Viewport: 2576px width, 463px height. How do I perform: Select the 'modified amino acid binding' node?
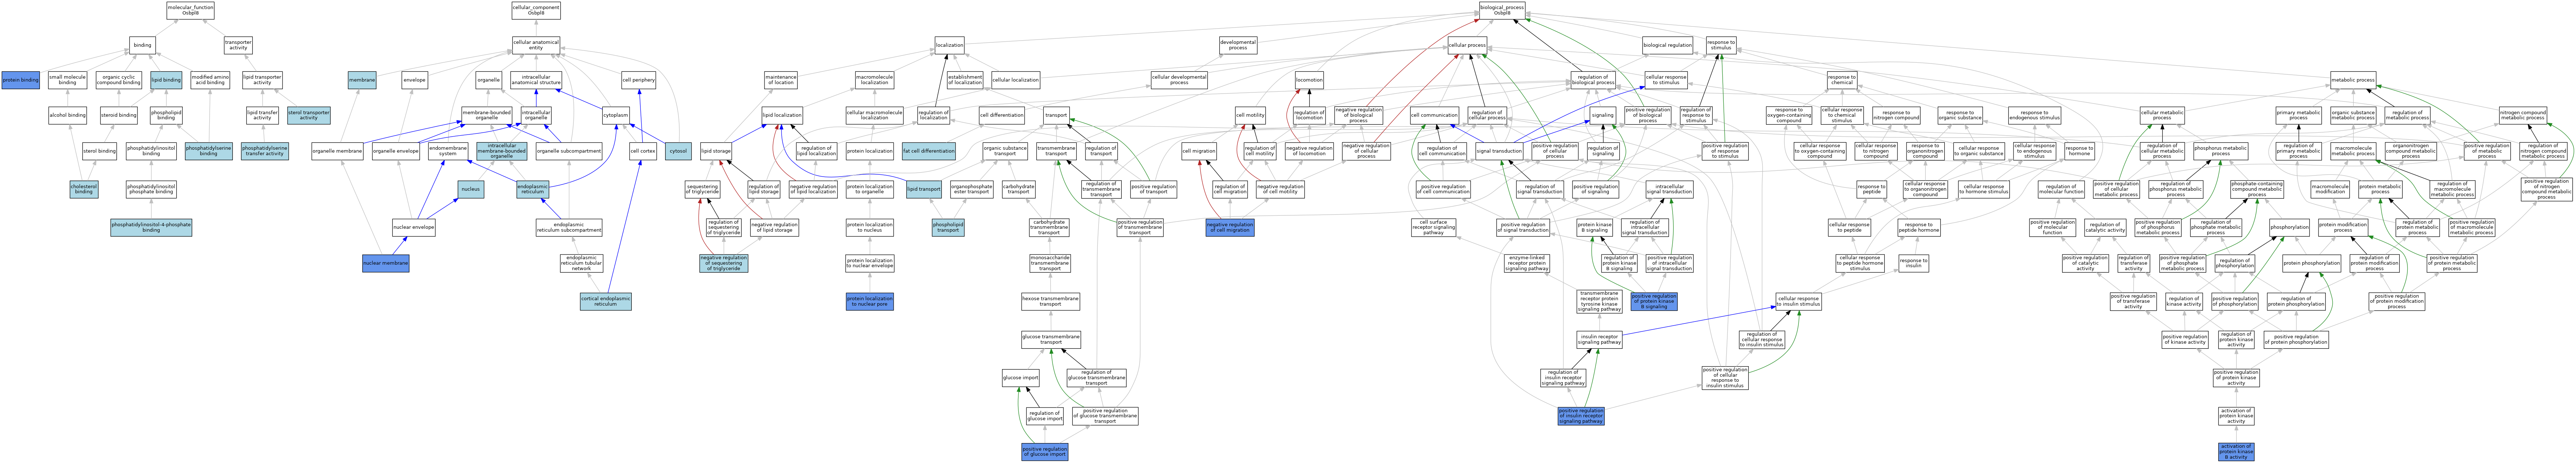point(210,80)
